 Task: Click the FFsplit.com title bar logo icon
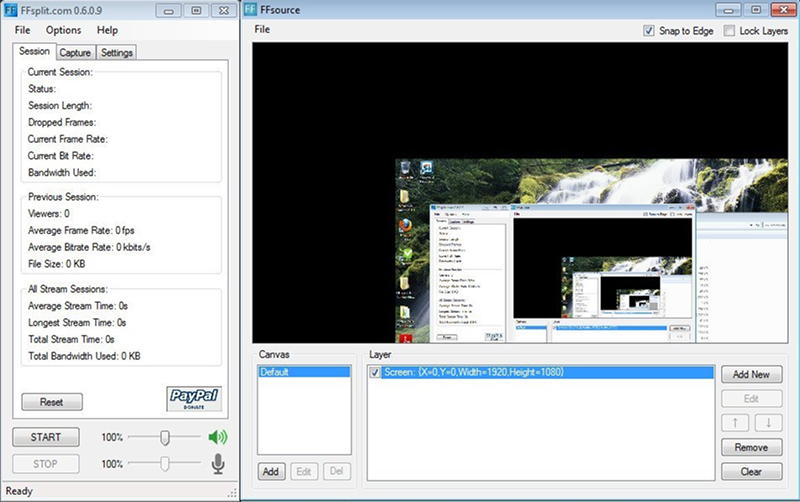pos(10,10)
